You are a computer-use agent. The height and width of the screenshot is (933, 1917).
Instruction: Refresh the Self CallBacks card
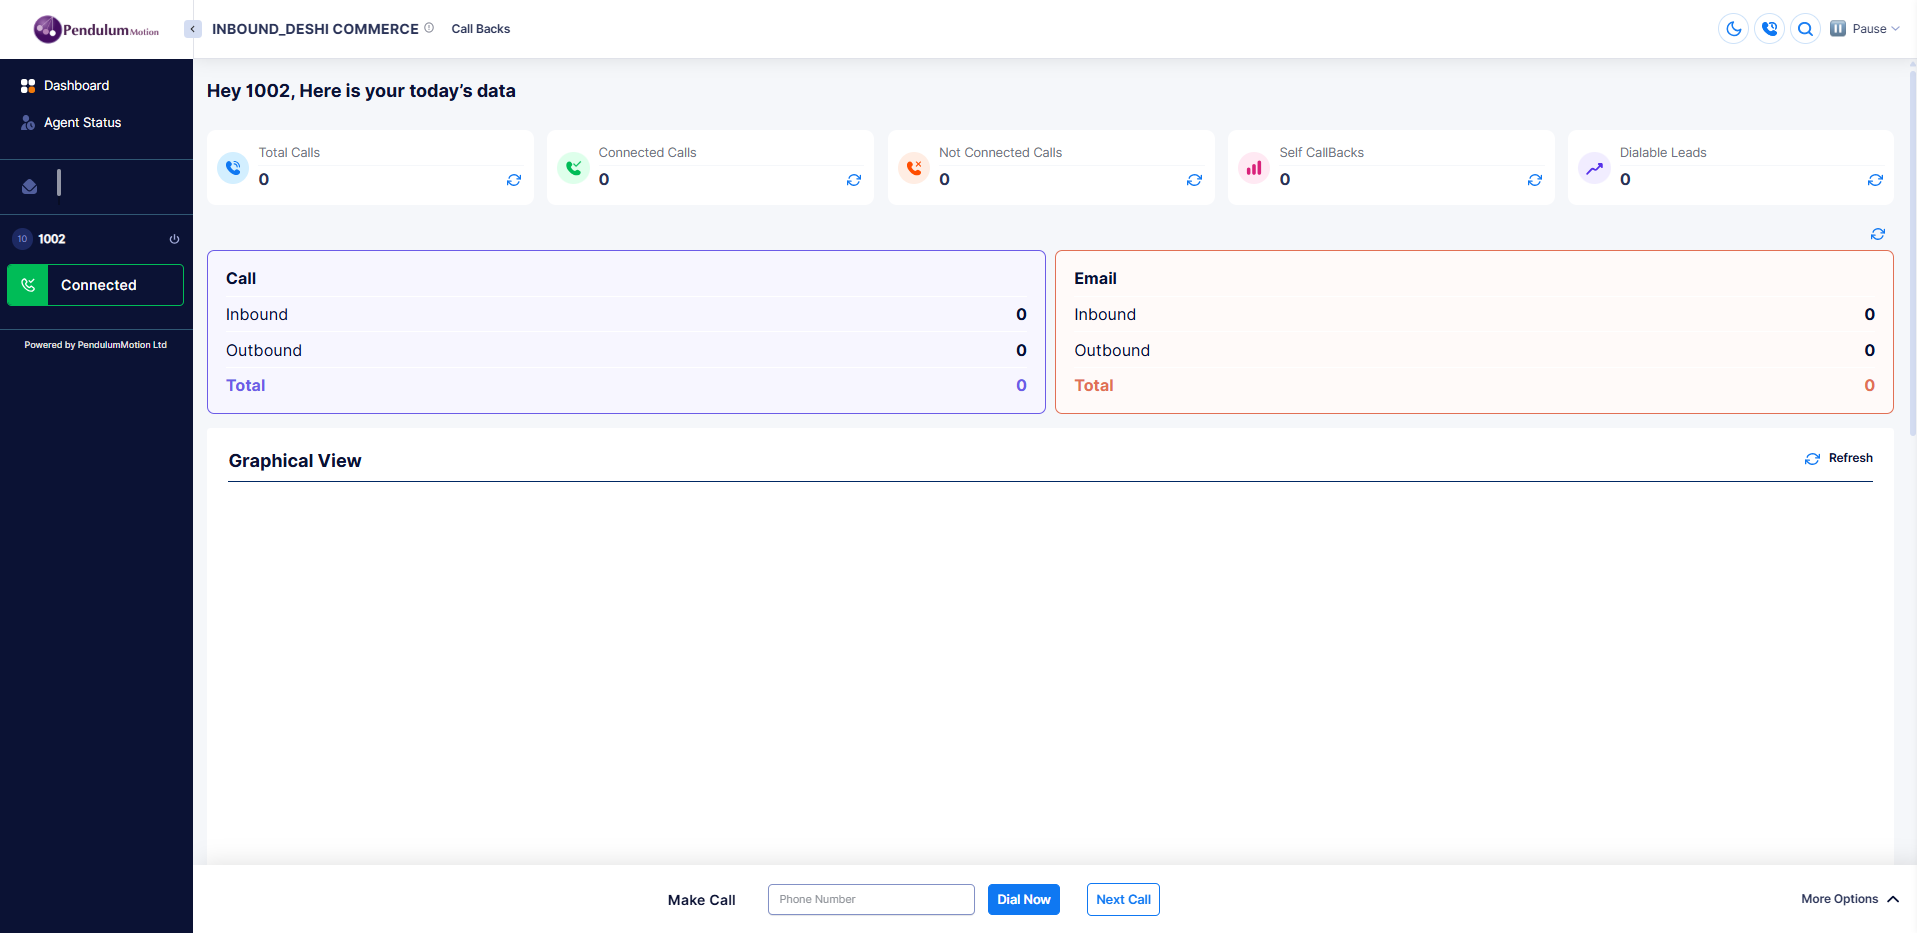(1535, 180)
